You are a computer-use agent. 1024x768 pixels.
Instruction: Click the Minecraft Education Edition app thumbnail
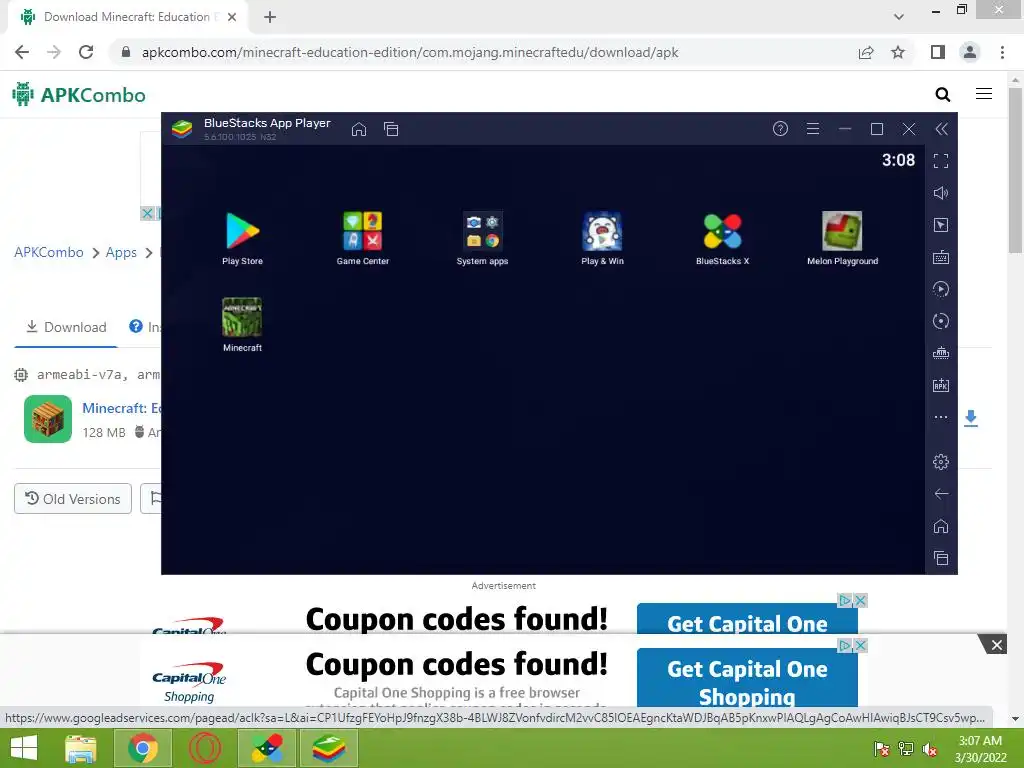point(48,419)
